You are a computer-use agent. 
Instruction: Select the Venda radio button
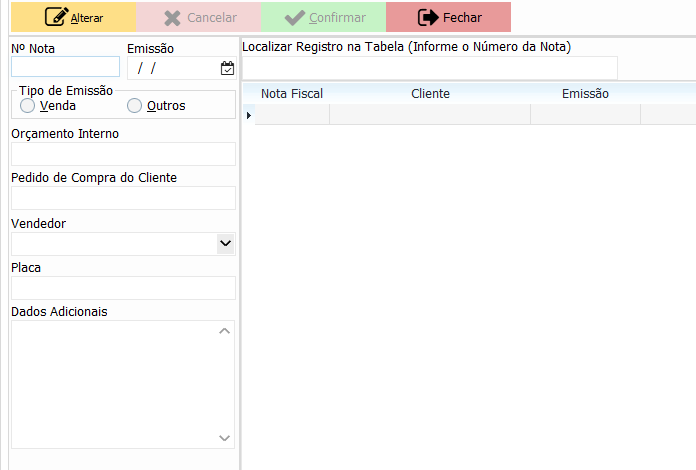[x=27, y=105]
